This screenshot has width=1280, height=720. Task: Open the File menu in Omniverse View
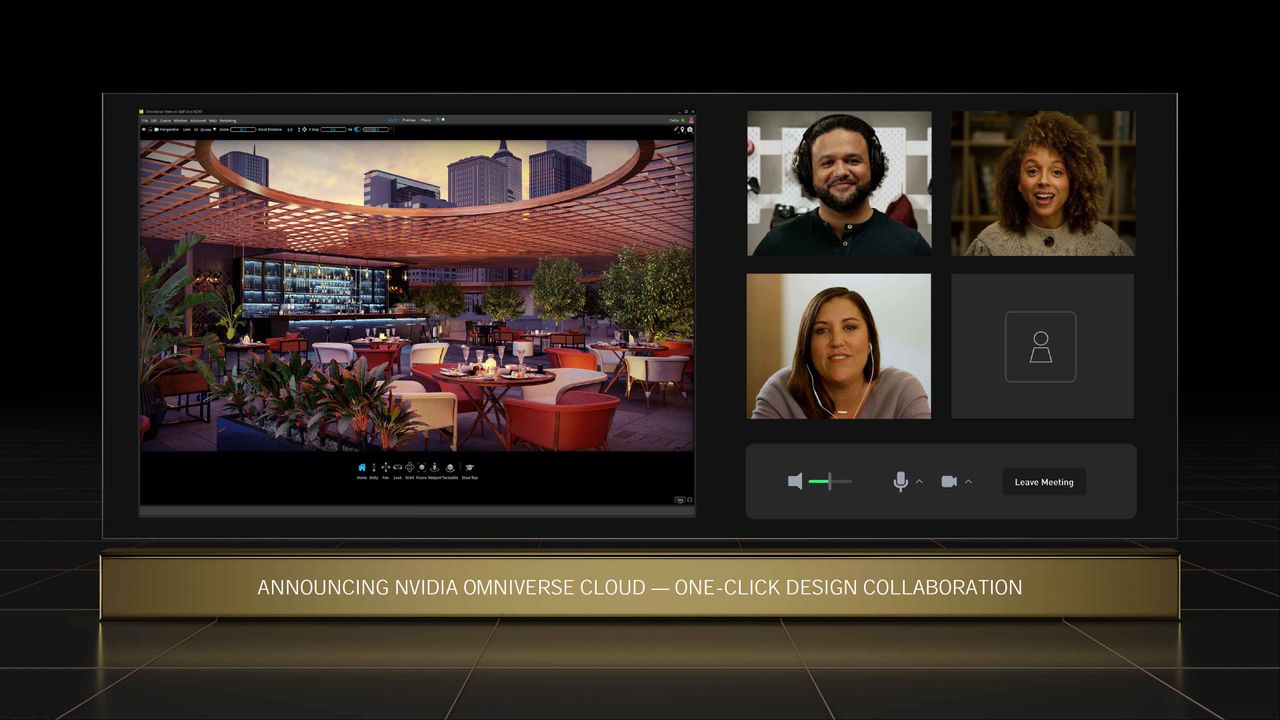click(145, 121)
